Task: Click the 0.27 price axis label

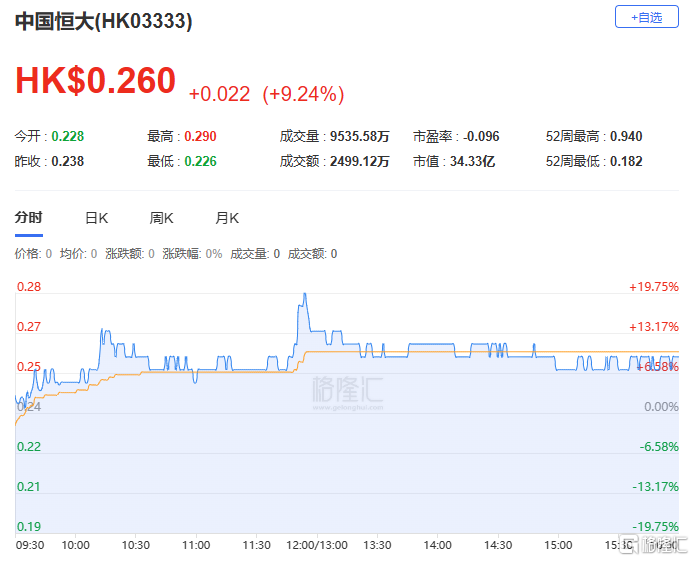Action: click(29, 327)
